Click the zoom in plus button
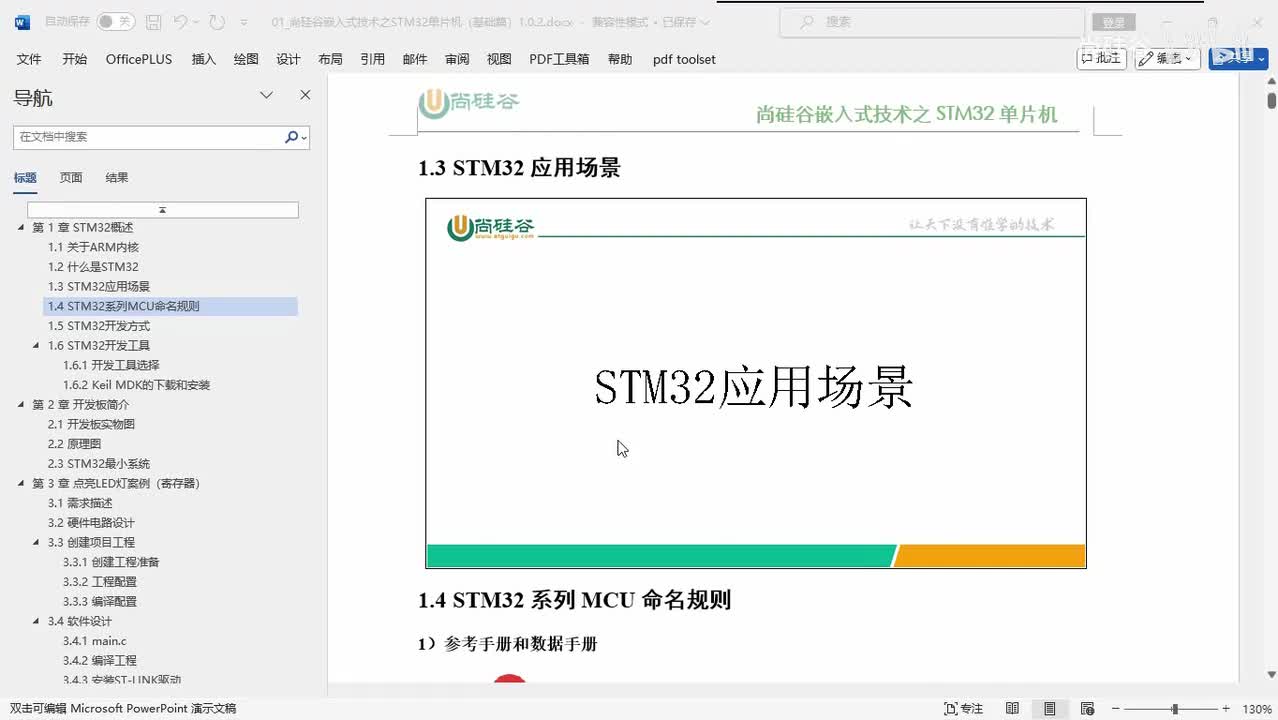Image resolution: width=1278 pixels, height=720 pixels. pyautogui.click(x=1226, y=709)
